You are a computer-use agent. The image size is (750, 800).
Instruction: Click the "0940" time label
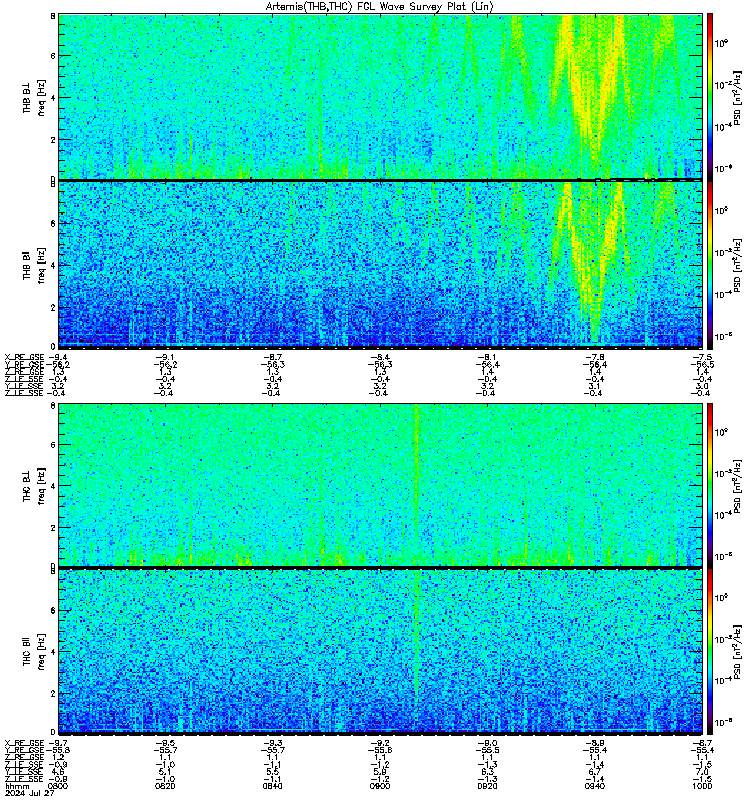pyautogui.click(x=595, y=786)
